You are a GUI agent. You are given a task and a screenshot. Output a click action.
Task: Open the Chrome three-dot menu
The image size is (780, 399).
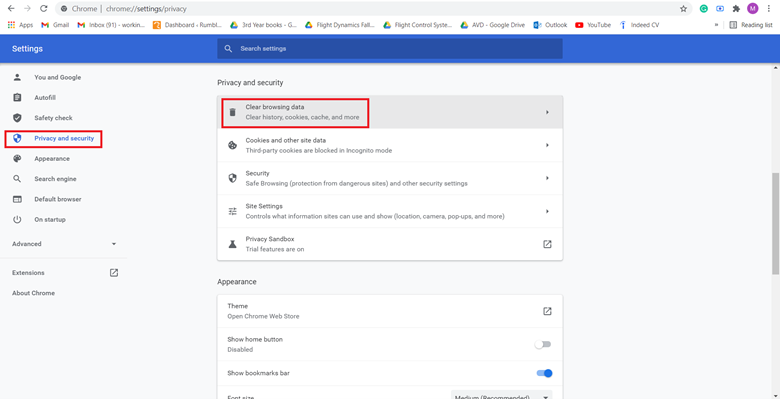[770, 8]
